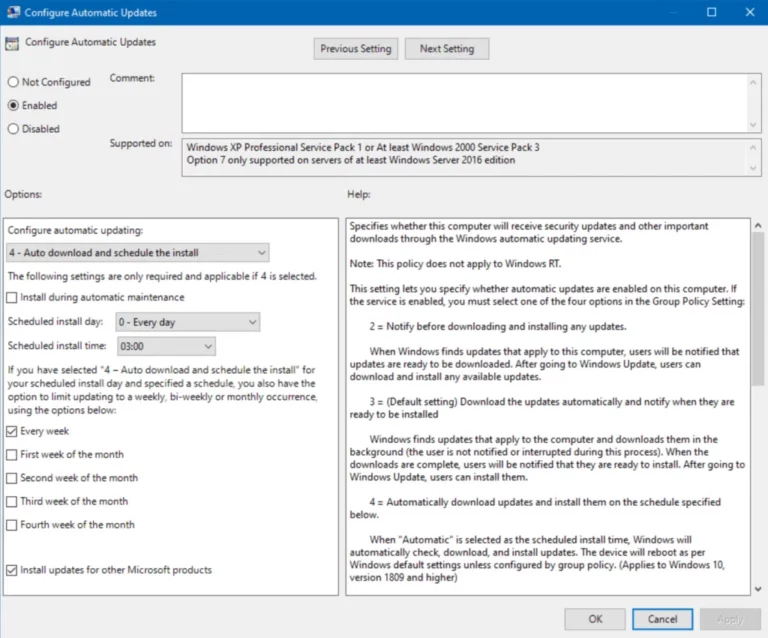Select the Not Configured radio option
The image size is (768, 638).
(x=13, y=82)
